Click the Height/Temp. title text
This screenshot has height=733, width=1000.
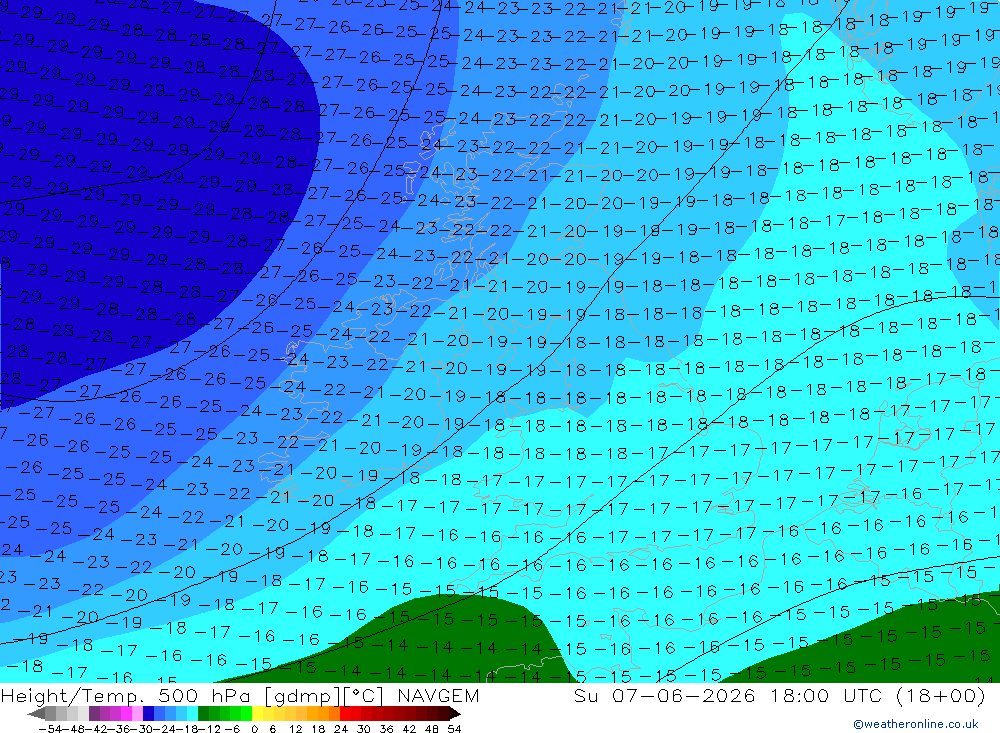(x=74, y=695)
